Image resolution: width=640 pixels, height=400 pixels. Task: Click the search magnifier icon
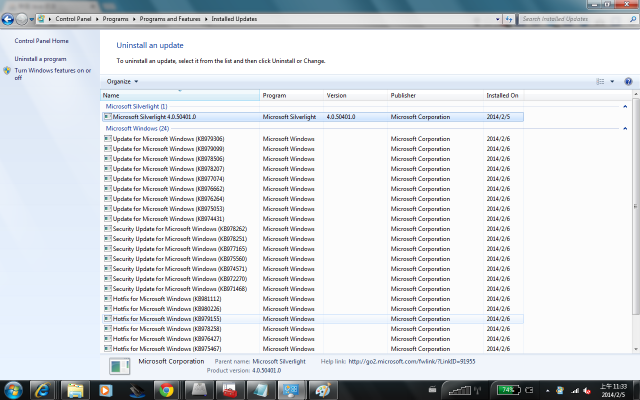633,19
